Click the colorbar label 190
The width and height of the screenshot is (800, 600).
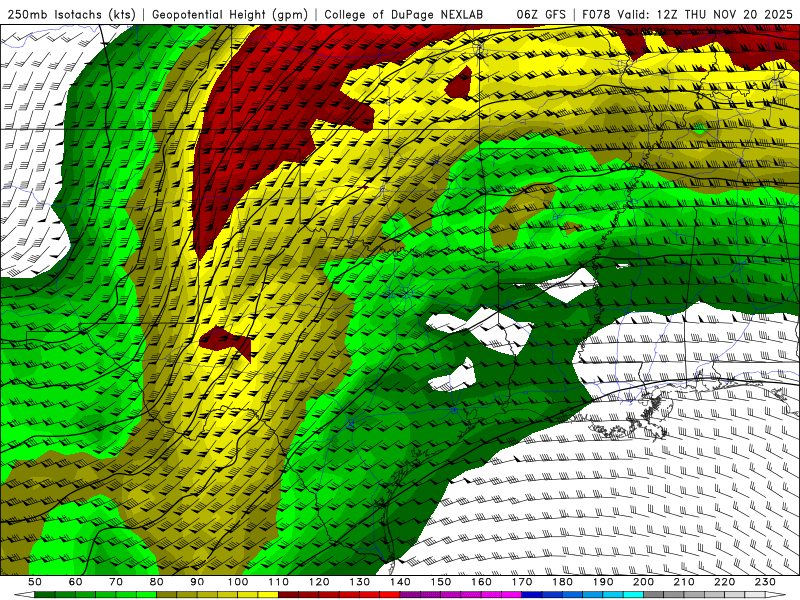603,582
